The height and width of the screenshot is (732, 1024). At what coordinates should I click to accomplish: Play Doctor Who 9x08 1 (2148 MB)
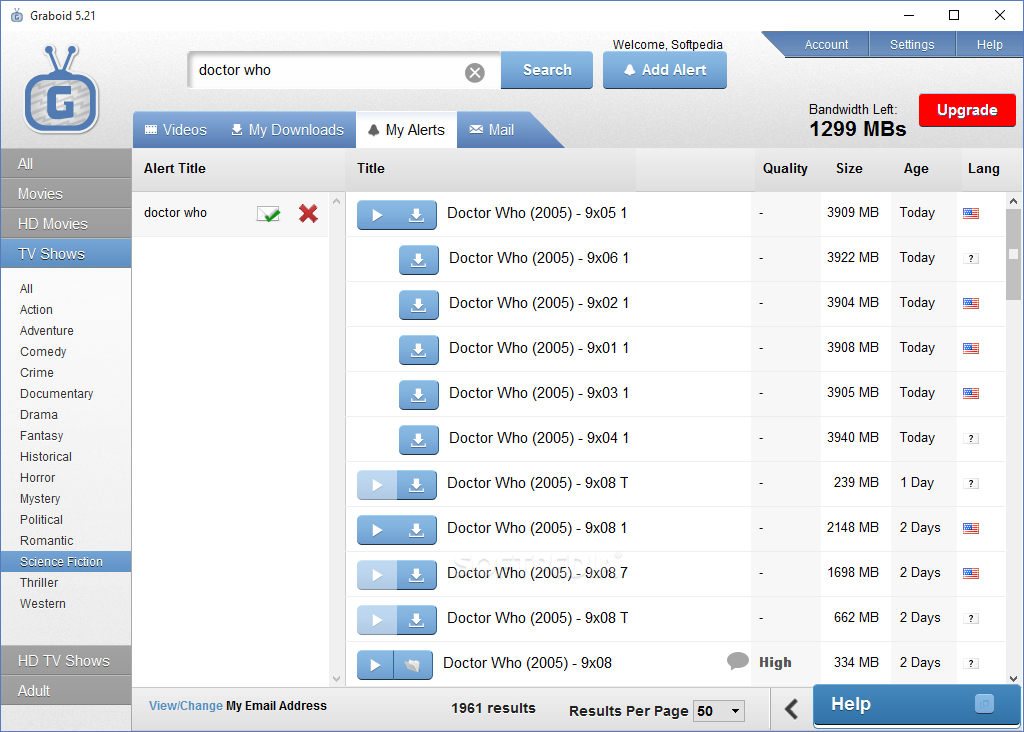pyautogui.click(x=377, y=530)
